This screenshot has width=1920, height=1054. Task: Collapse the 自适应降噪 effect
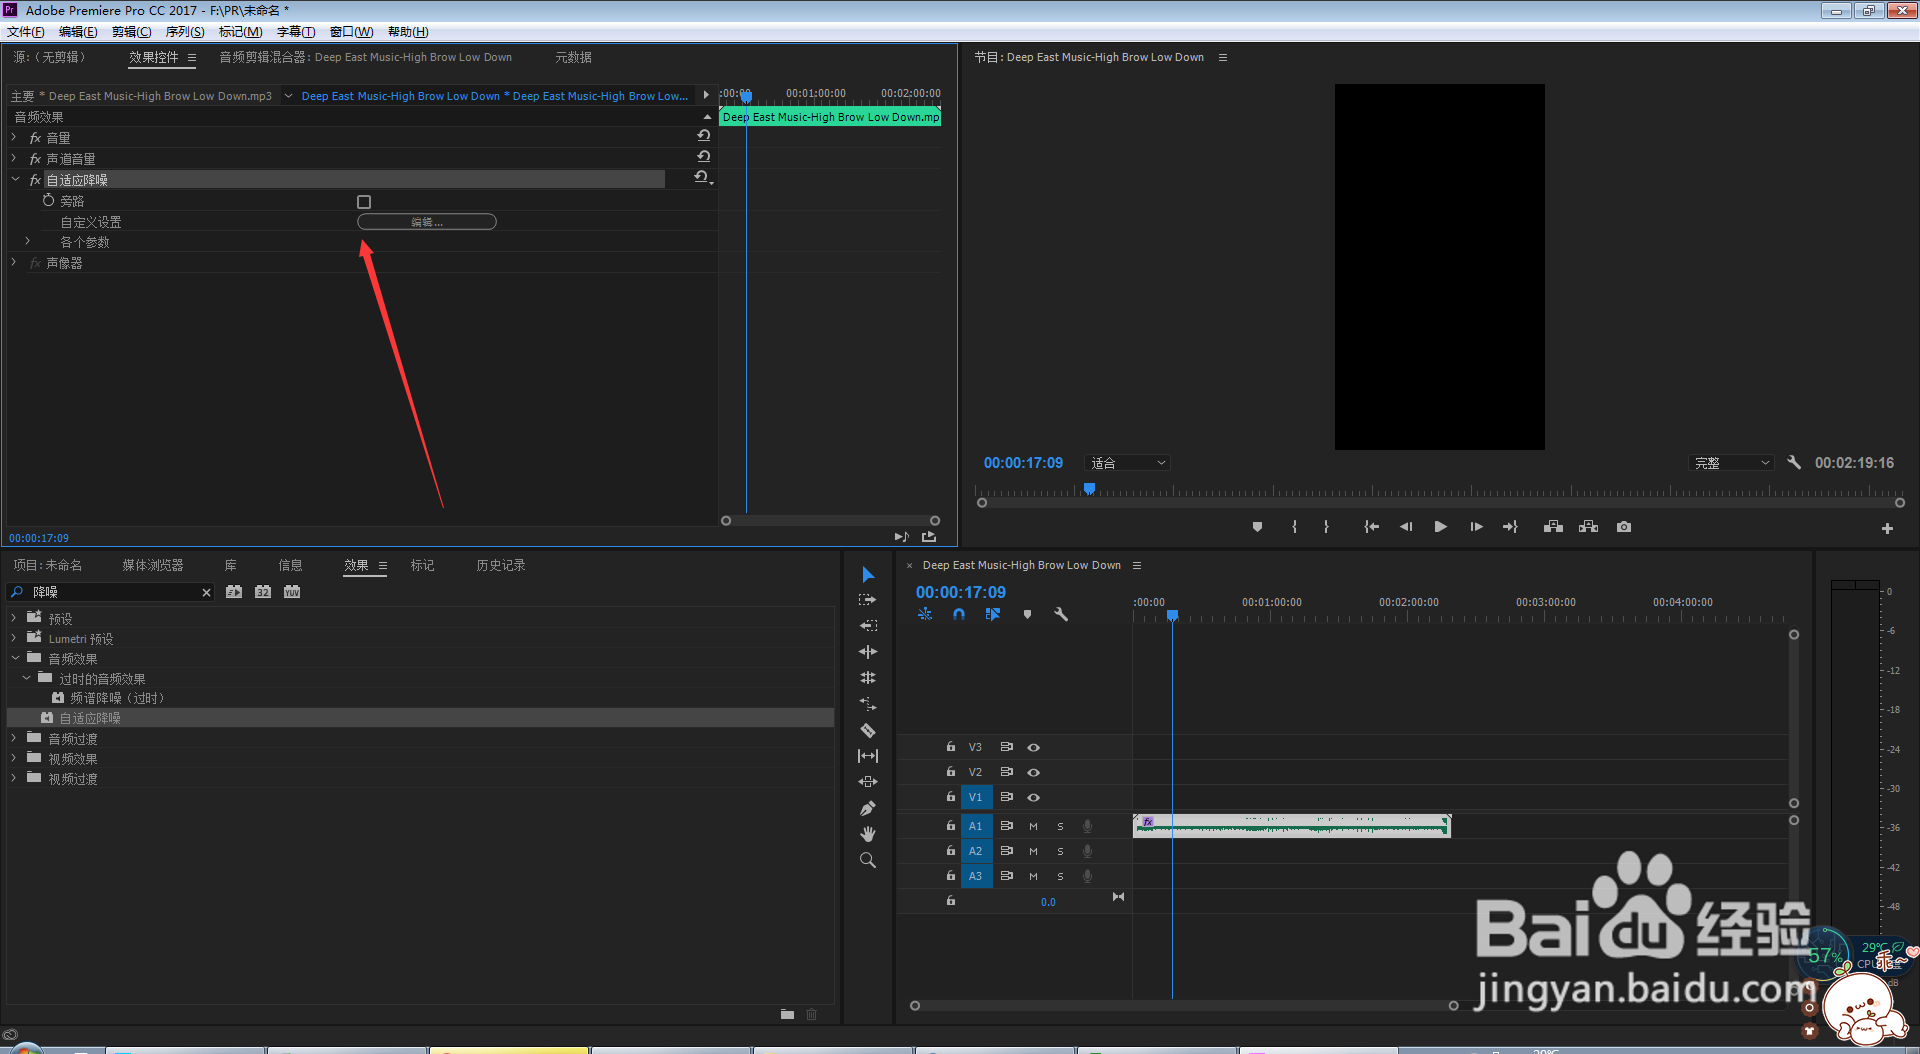[15, 179]
